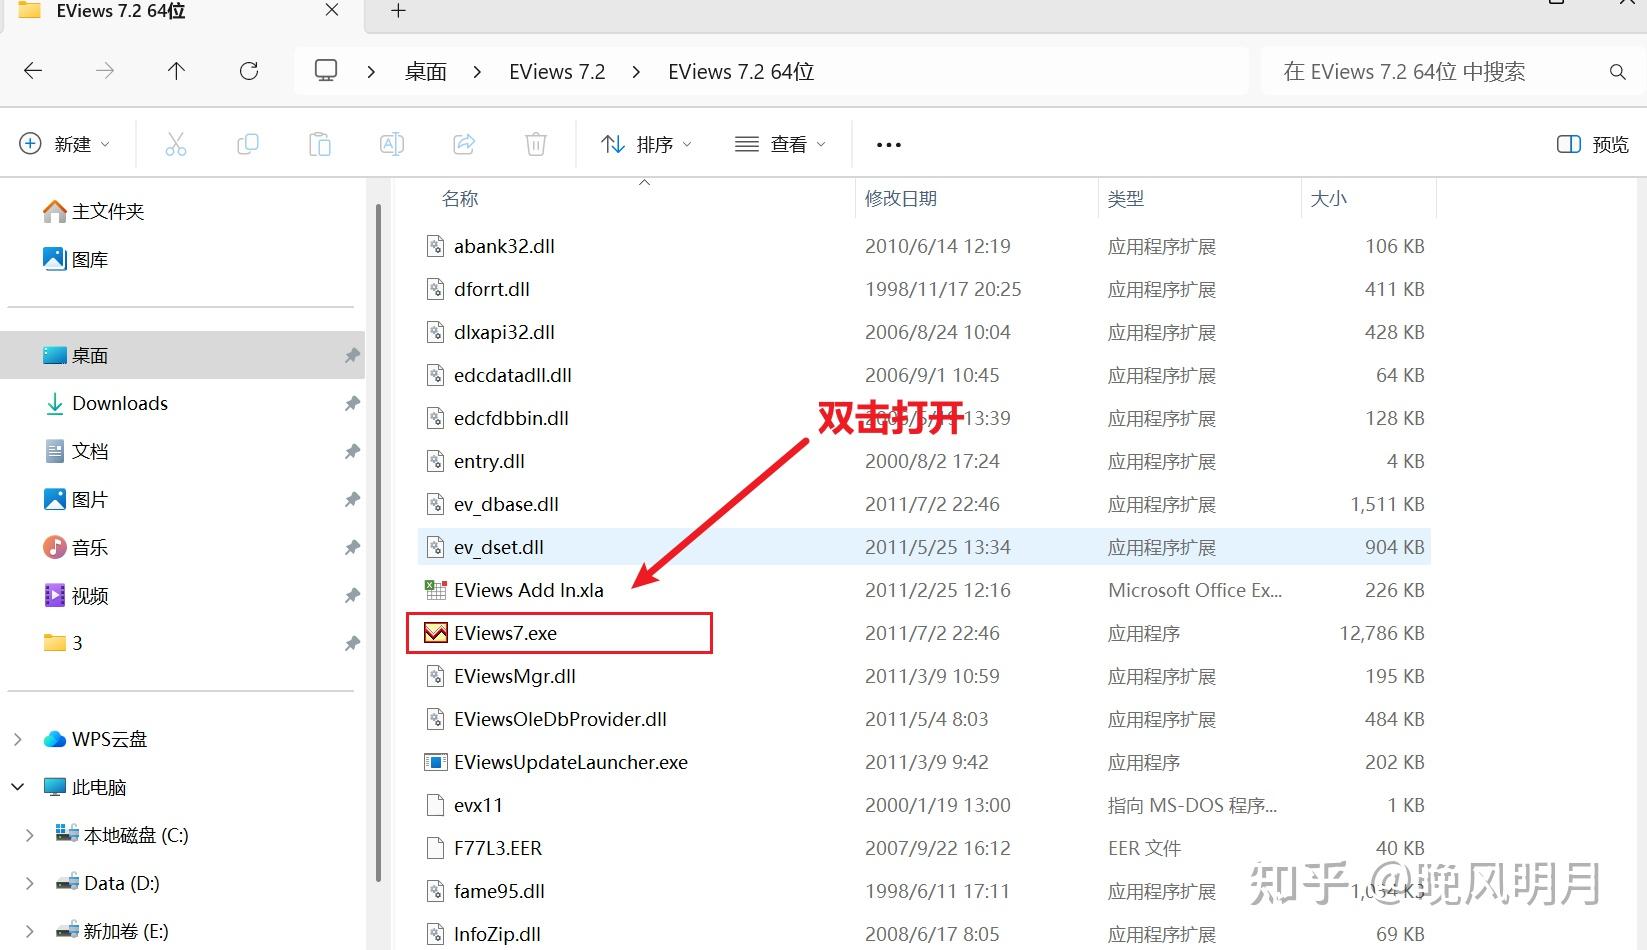The height and width of the screenshot is (950, 1647).
Task: Toggle the 预览 preview pane
Action: click(x=1591, y=143)
